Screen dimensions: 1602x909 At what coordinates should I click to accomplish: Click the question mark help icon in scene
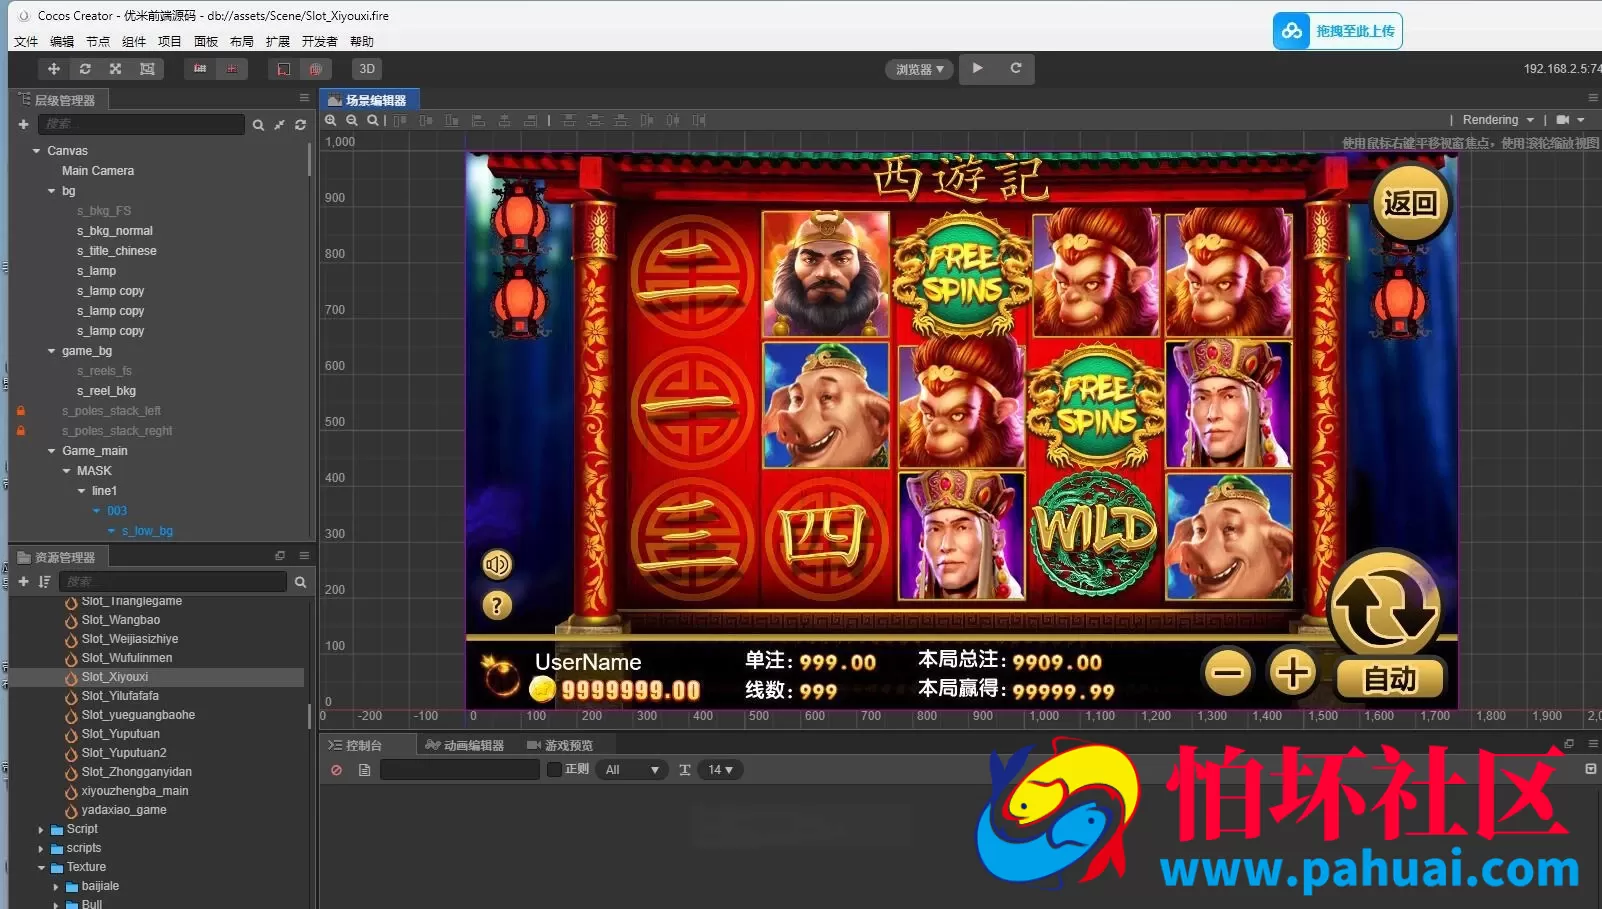497,605
